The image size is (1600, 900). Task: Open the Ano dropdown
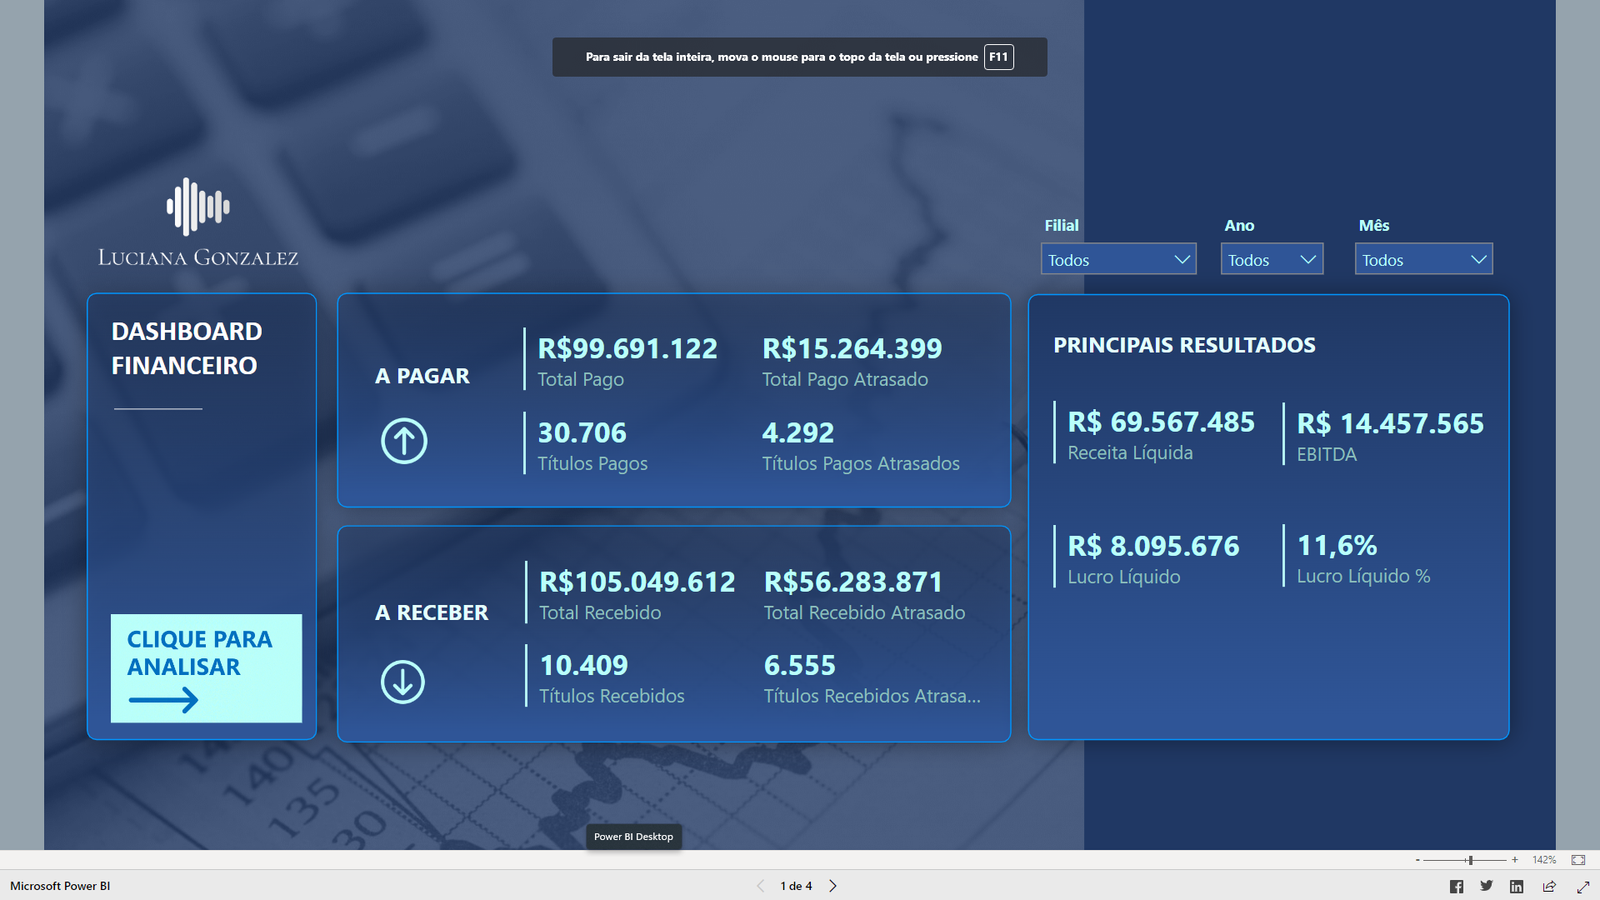[x=1271, y=259]
